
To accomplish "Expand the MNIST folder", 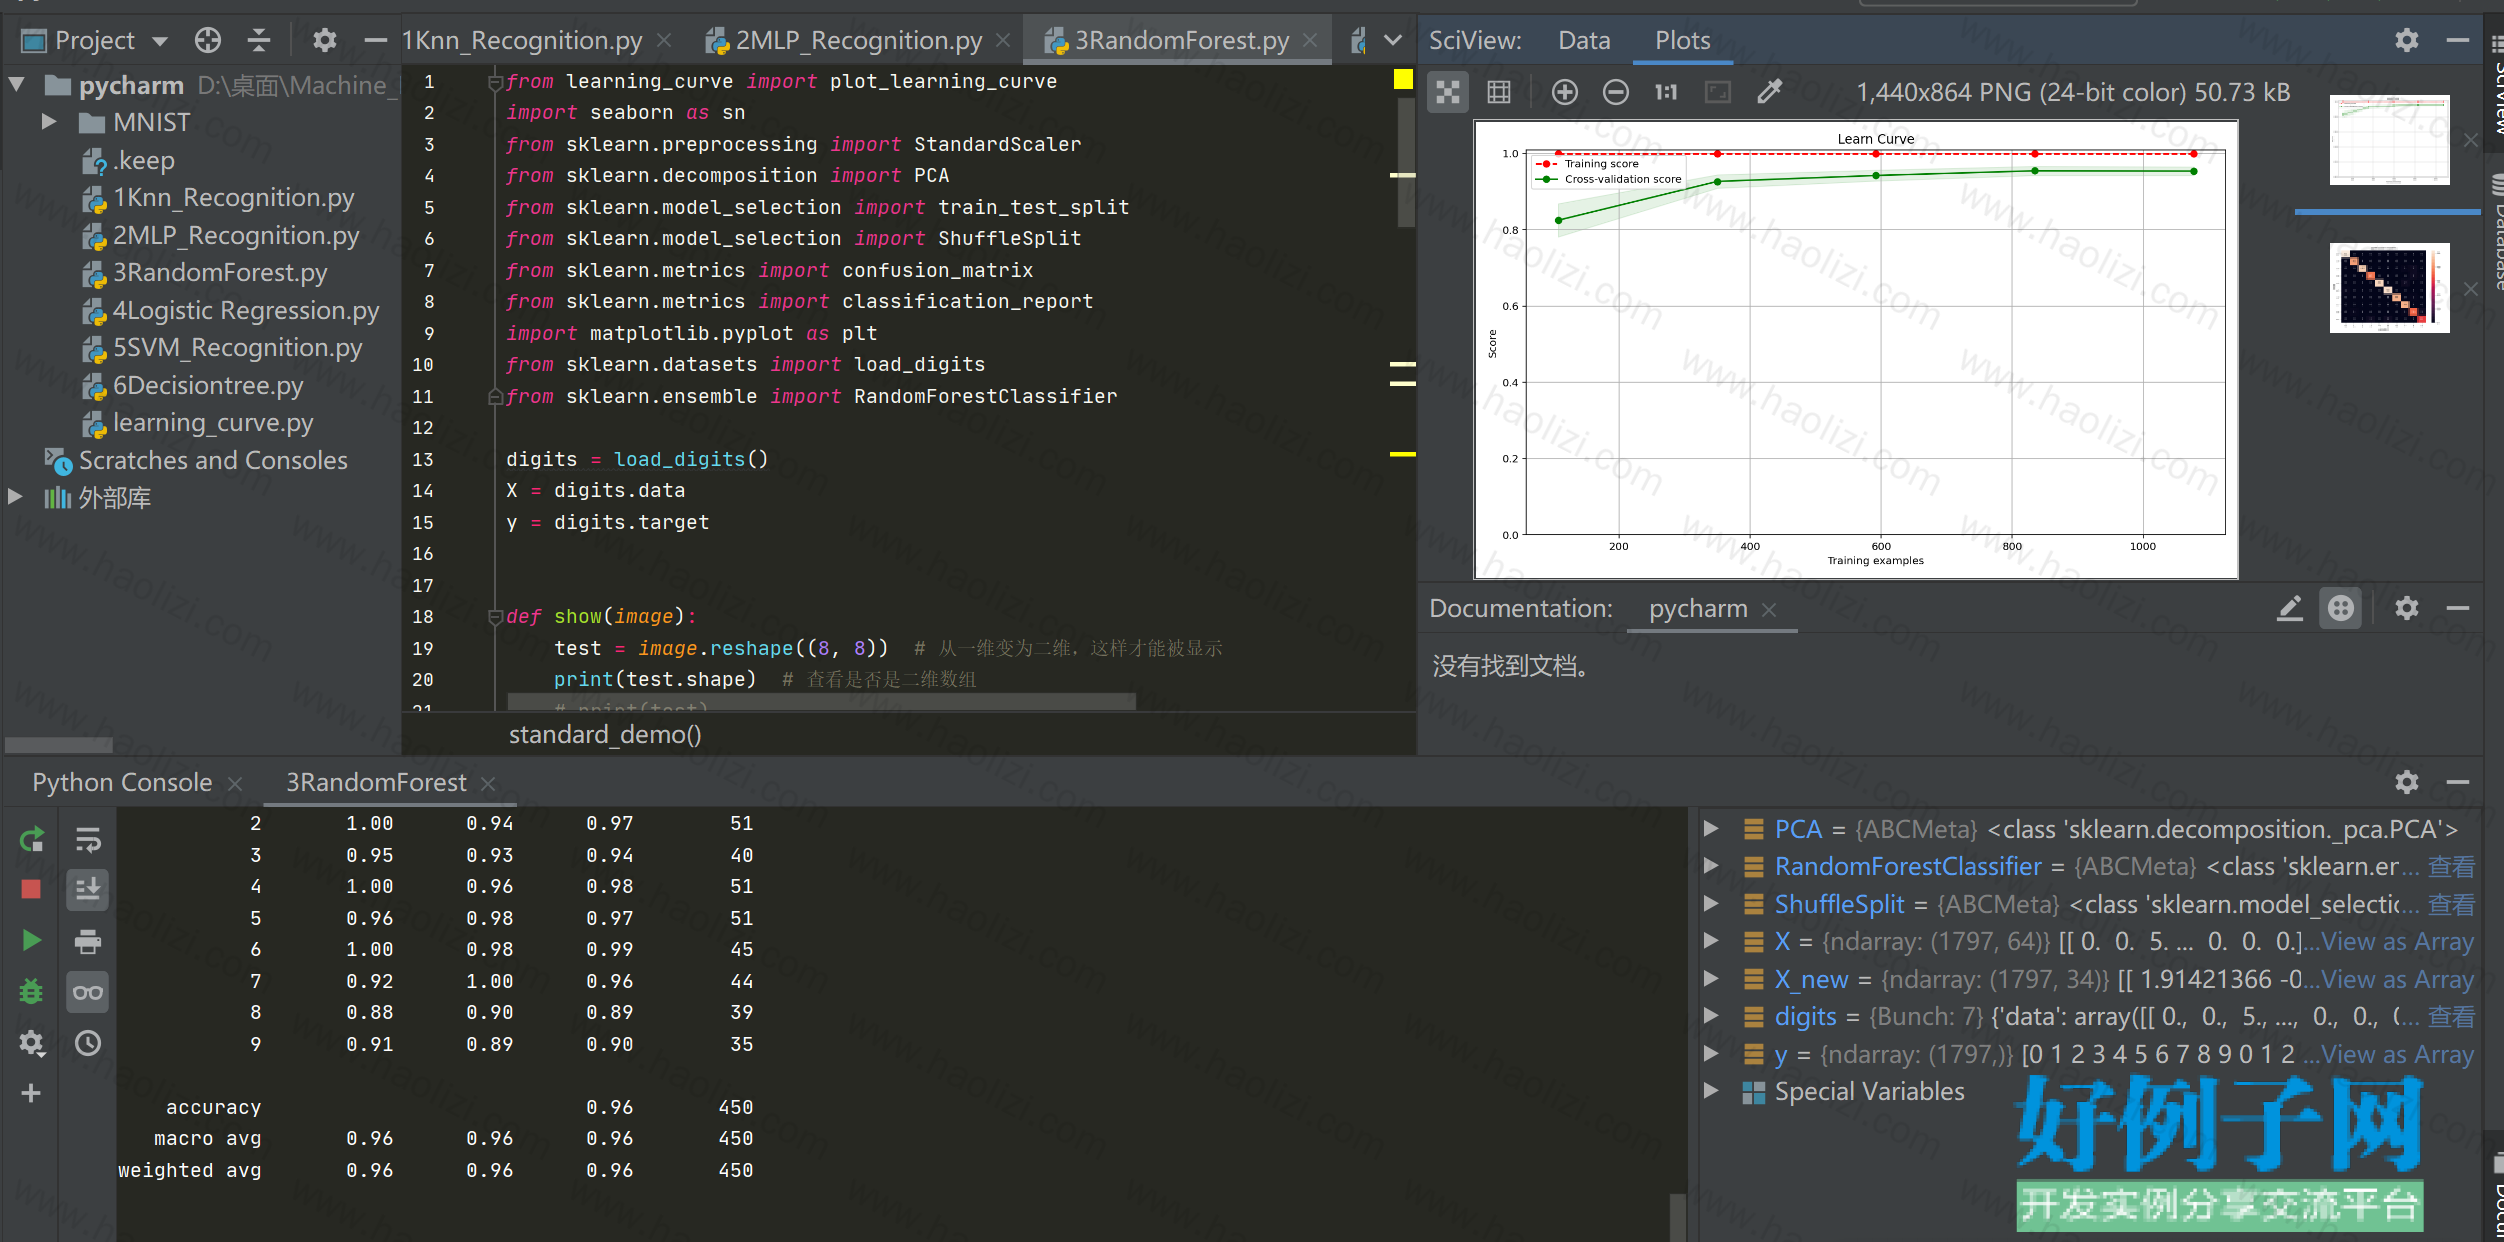I will pos(48,122).
